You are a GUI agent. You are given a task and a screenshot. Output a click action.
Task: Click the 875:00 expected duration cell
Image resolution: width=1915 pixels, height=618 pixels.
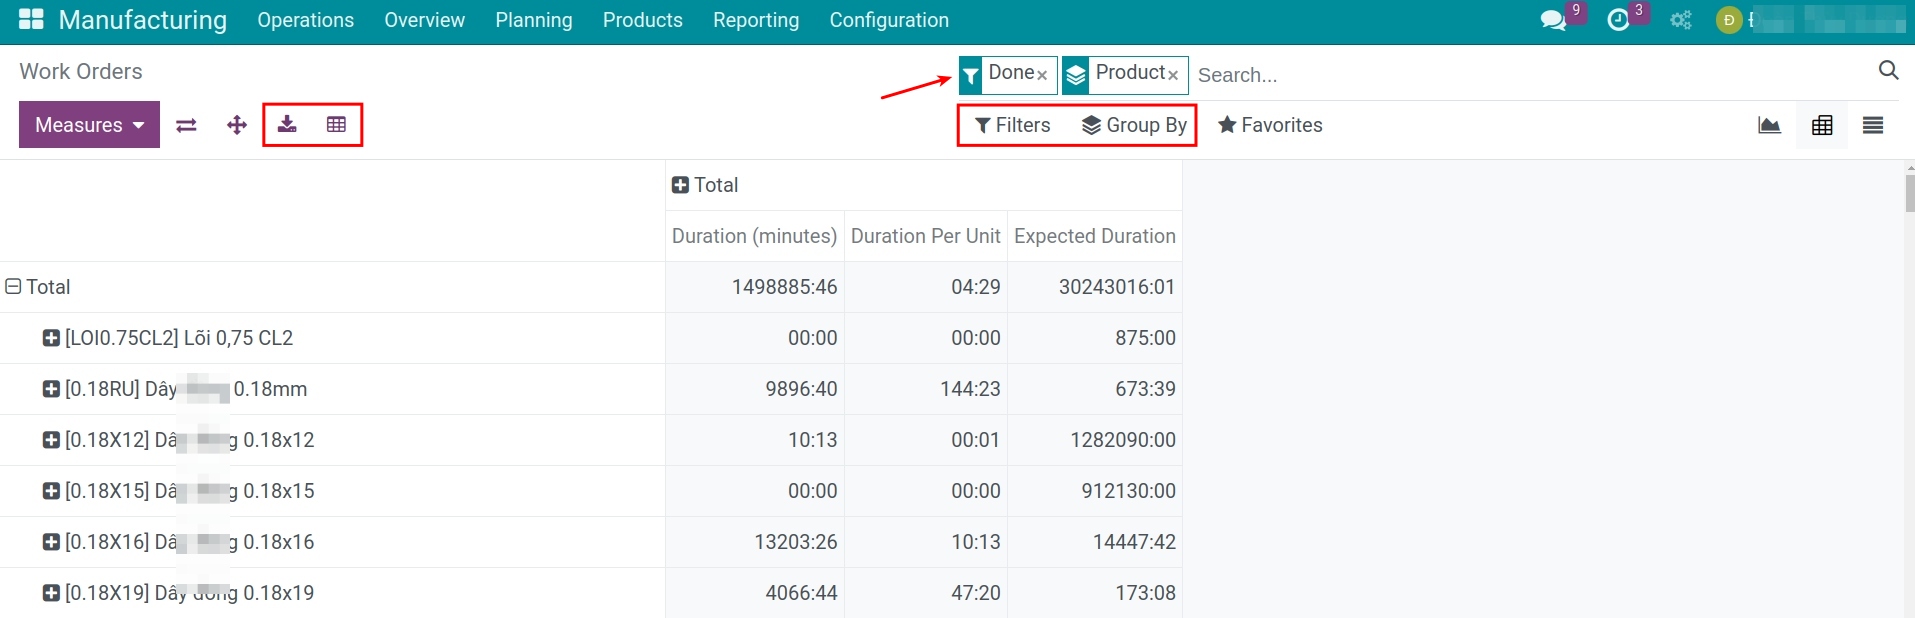tap(1094, 338)
